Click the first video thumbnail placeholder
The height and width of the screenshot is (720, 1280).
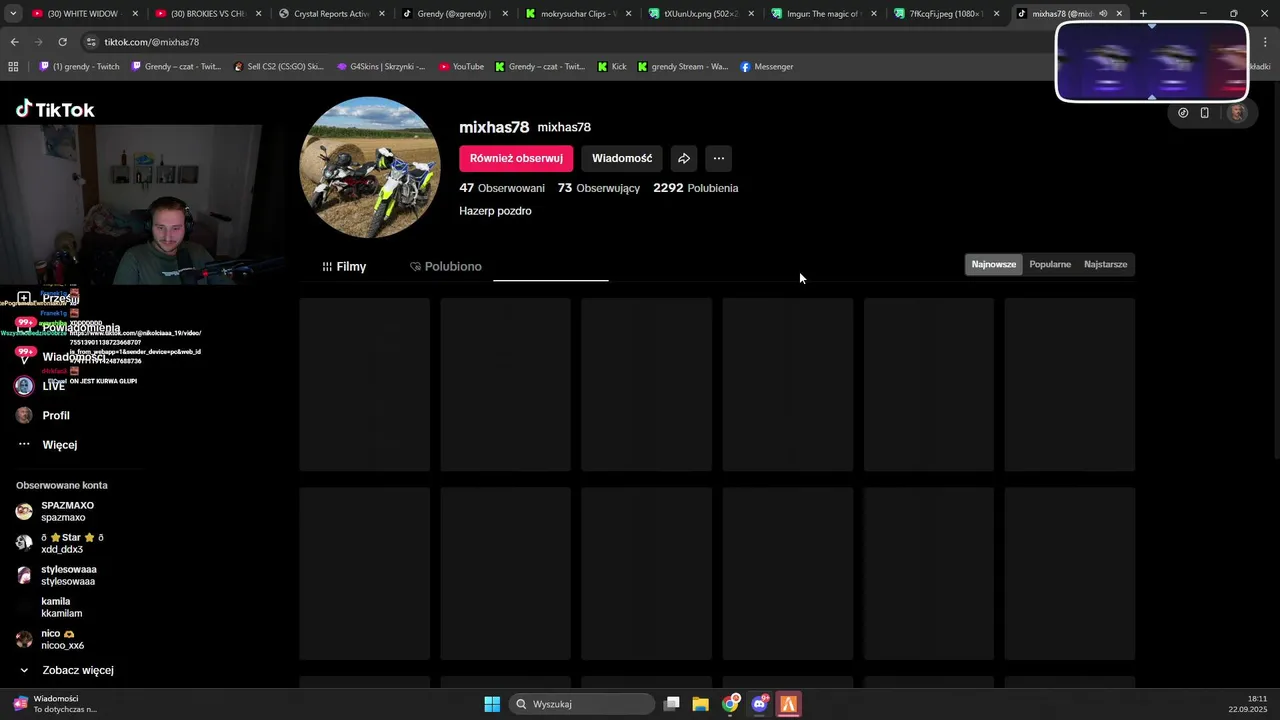365,384
